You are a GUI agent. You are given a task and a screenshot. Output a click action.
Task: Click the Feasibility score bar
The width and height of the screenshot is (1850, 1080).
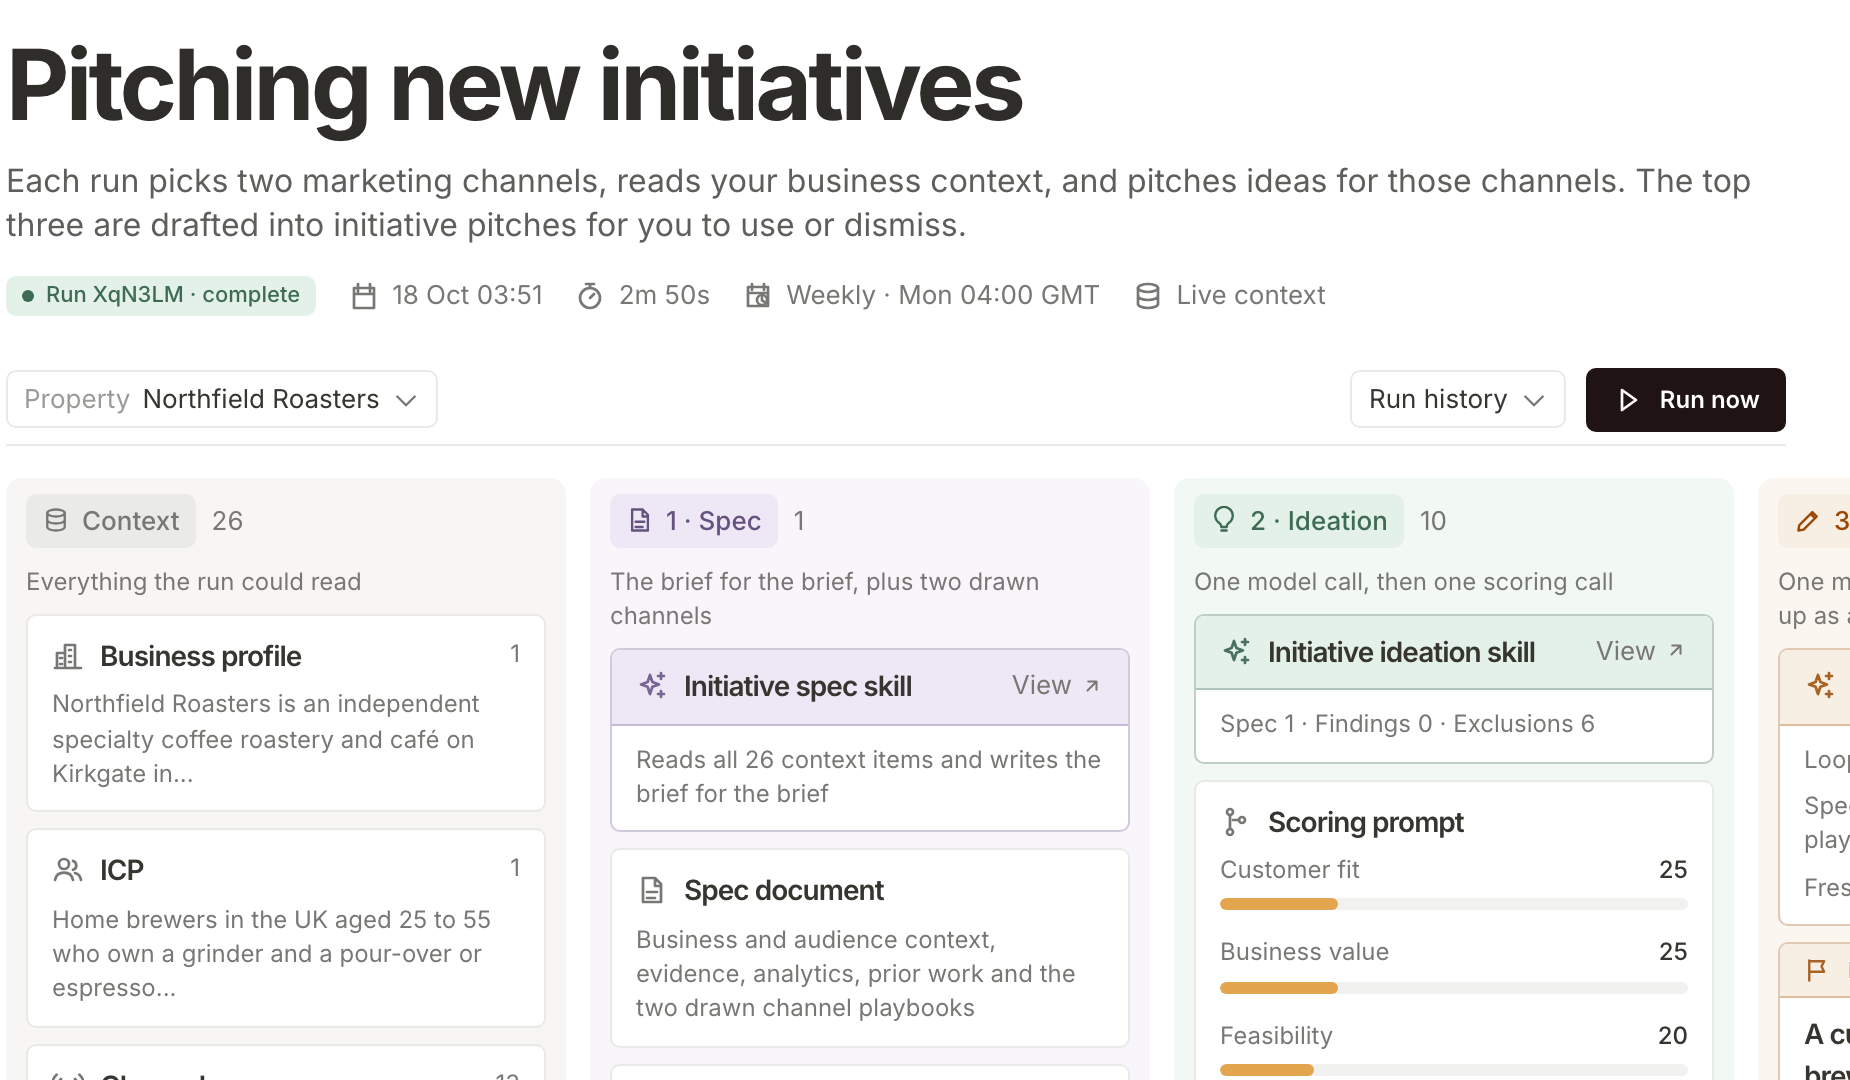pos(1453,1070)
